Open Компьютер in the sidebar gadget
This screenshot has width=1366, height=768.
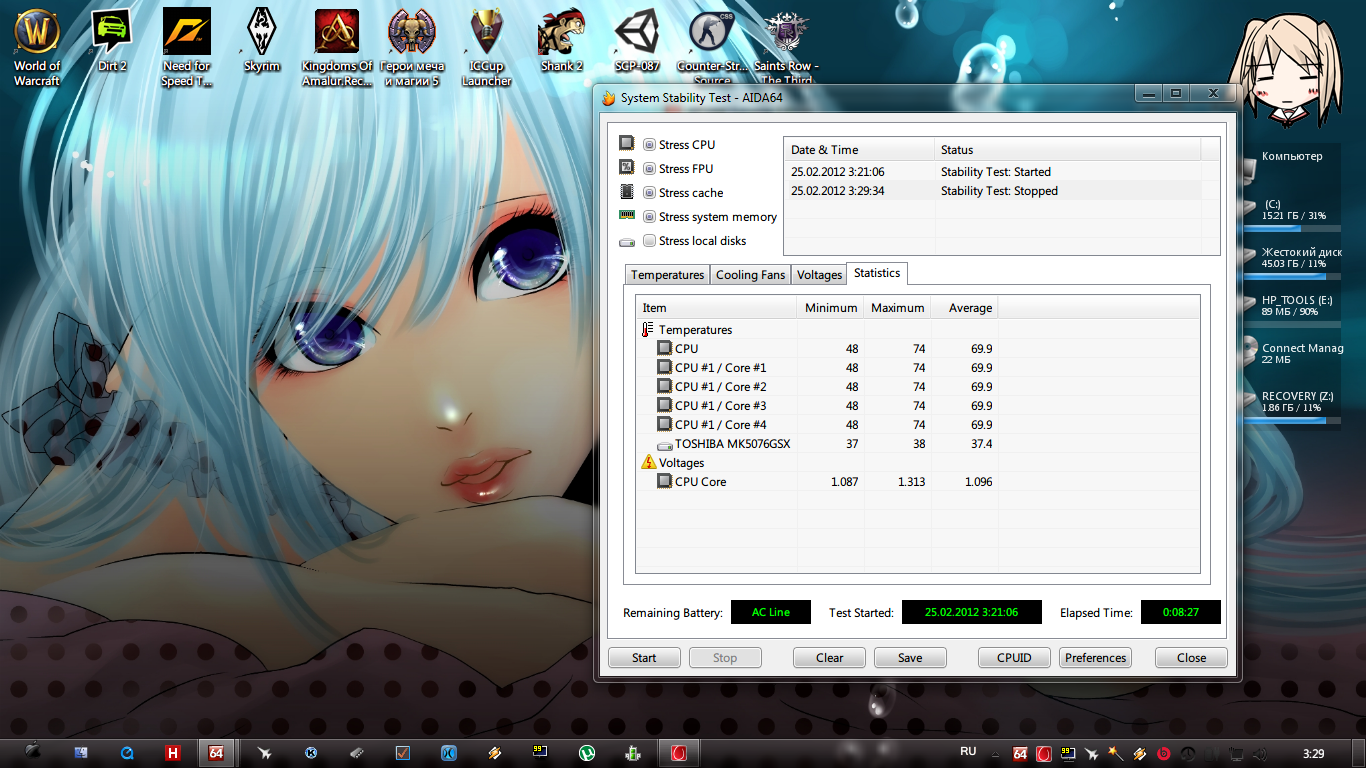[1290, 156]
